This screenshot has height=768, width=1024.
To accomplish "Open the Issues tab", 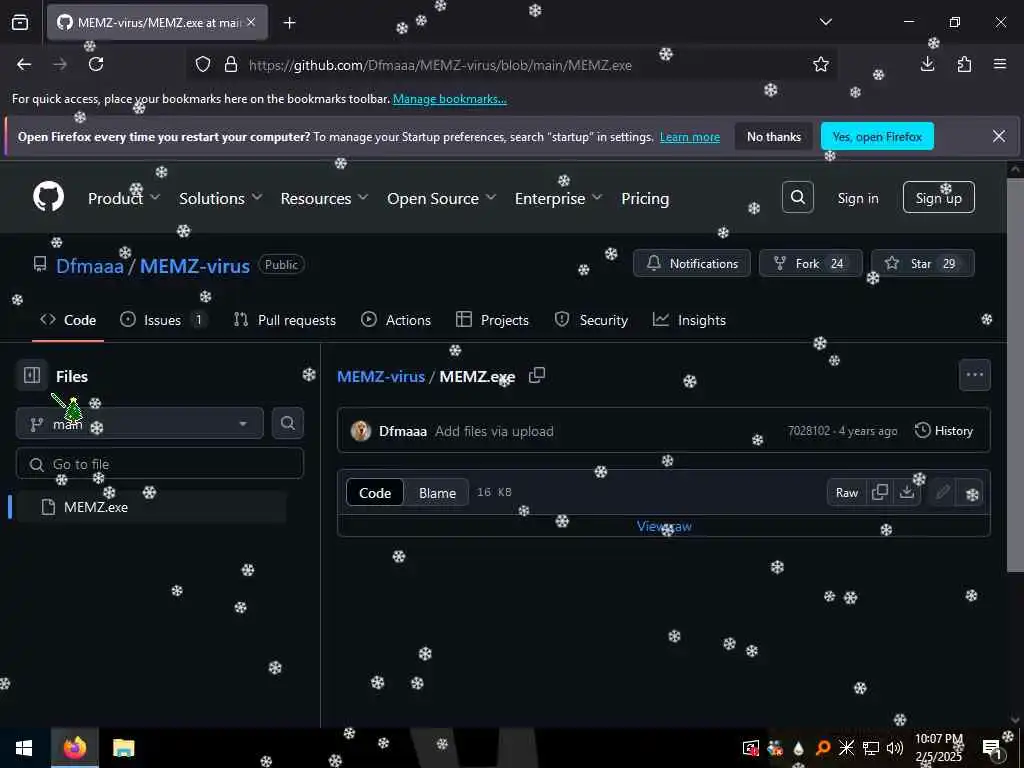I will coord(164,320).
